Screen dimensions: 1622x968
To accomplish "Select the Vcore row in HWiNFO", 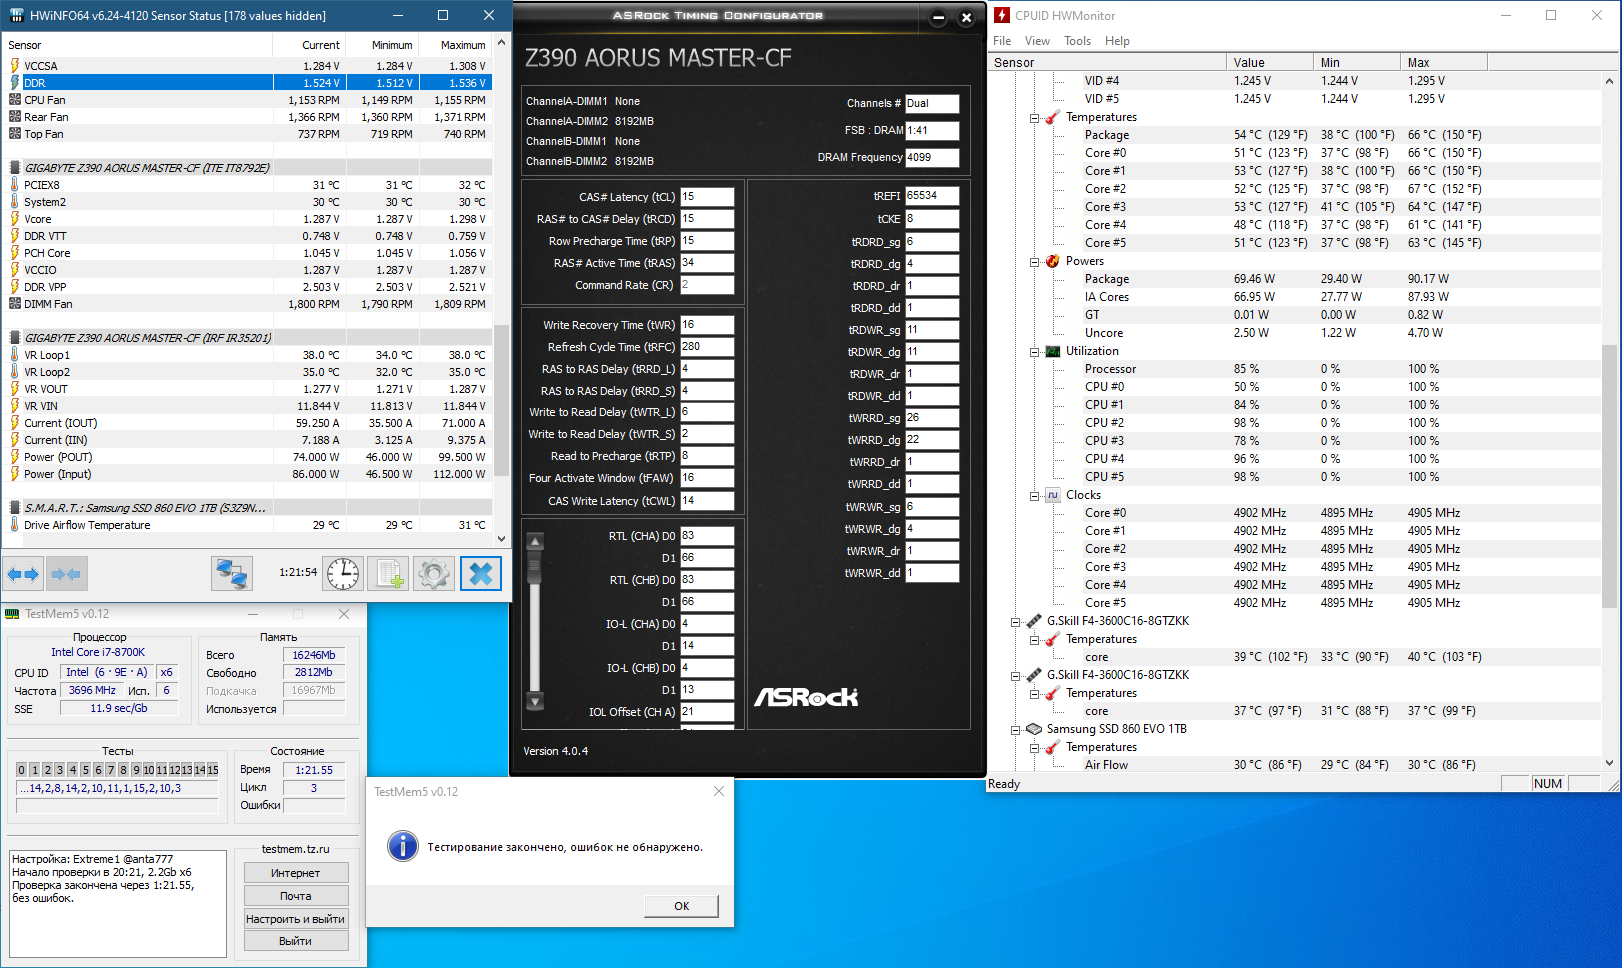I will 248,219.
